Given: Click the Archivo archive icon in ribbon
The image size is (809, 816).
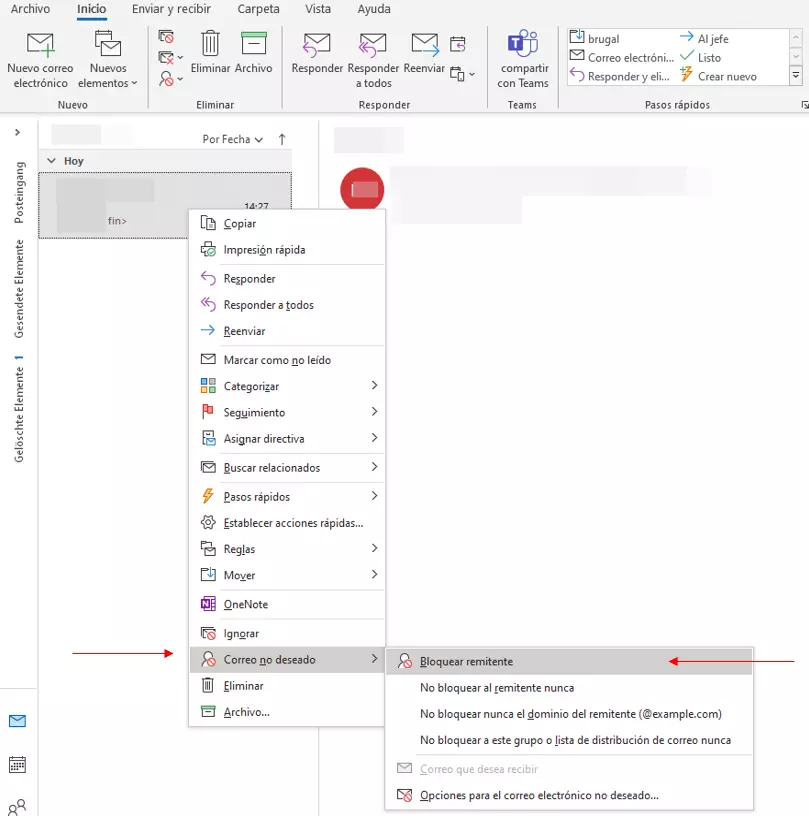Looking at the screenshot, I should [x=253, y=43].
